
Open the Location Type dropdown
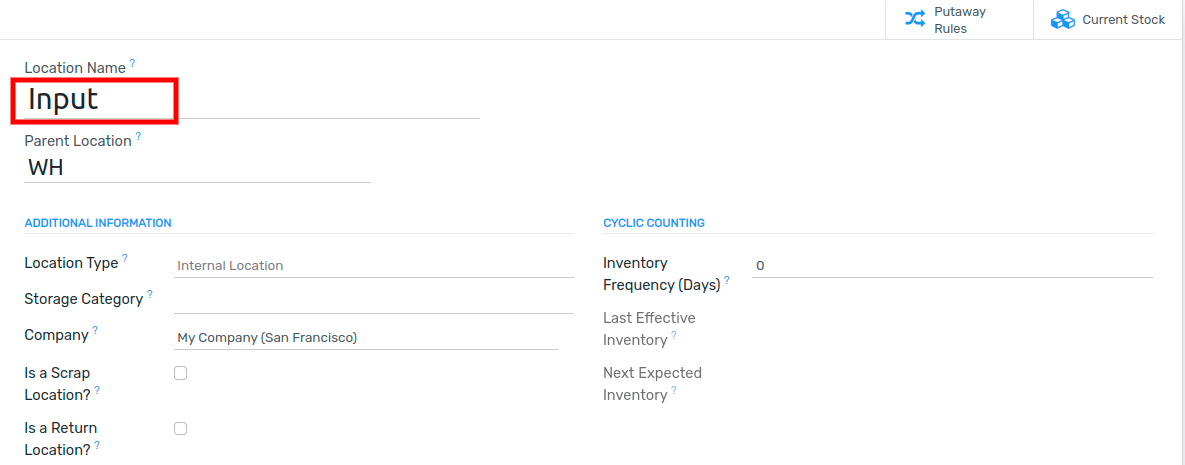373,265
